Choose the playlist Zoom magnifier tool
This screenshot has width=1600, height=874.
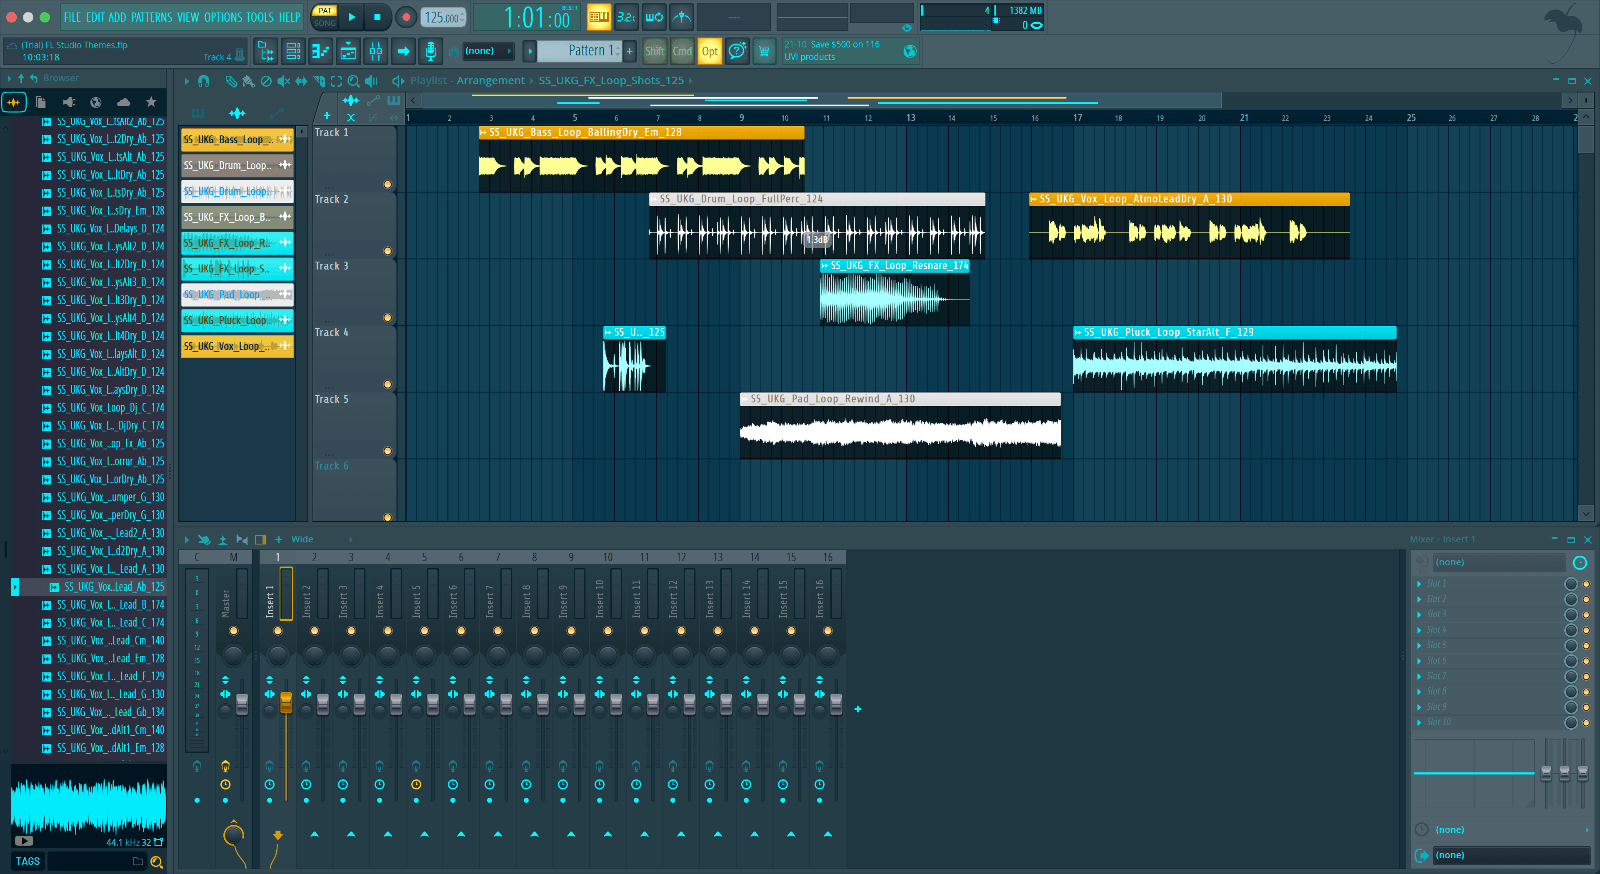coord(353,81)
